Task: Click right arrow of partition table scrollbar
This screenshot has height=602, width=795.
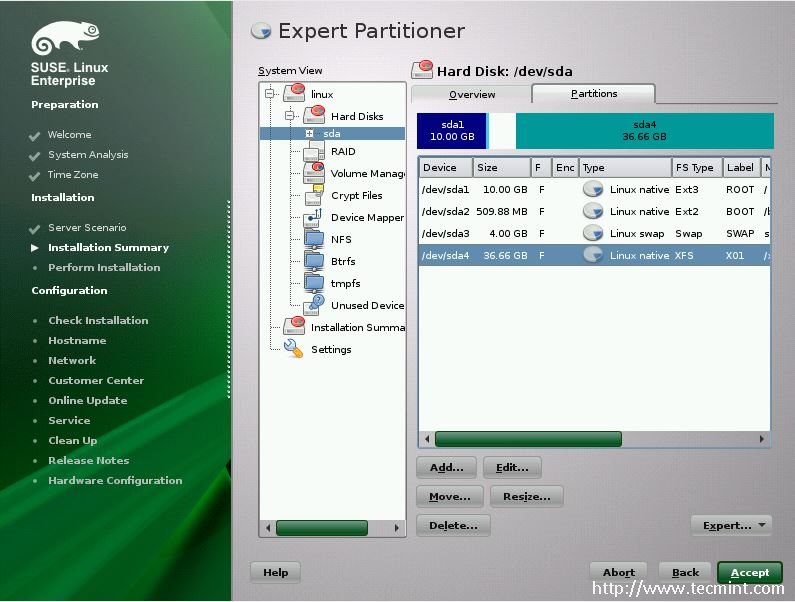Action: (762, 439)
